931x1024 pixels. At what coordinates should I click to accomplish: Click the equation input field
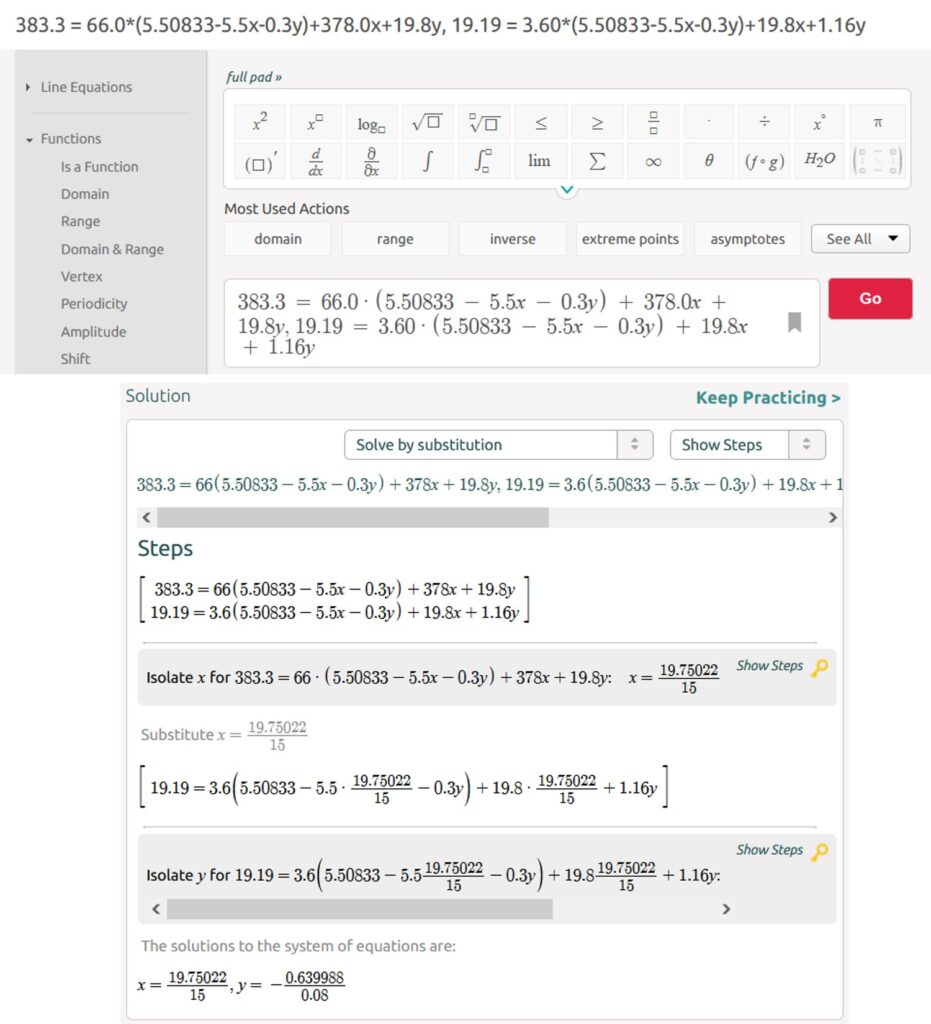tap(500, 322)
